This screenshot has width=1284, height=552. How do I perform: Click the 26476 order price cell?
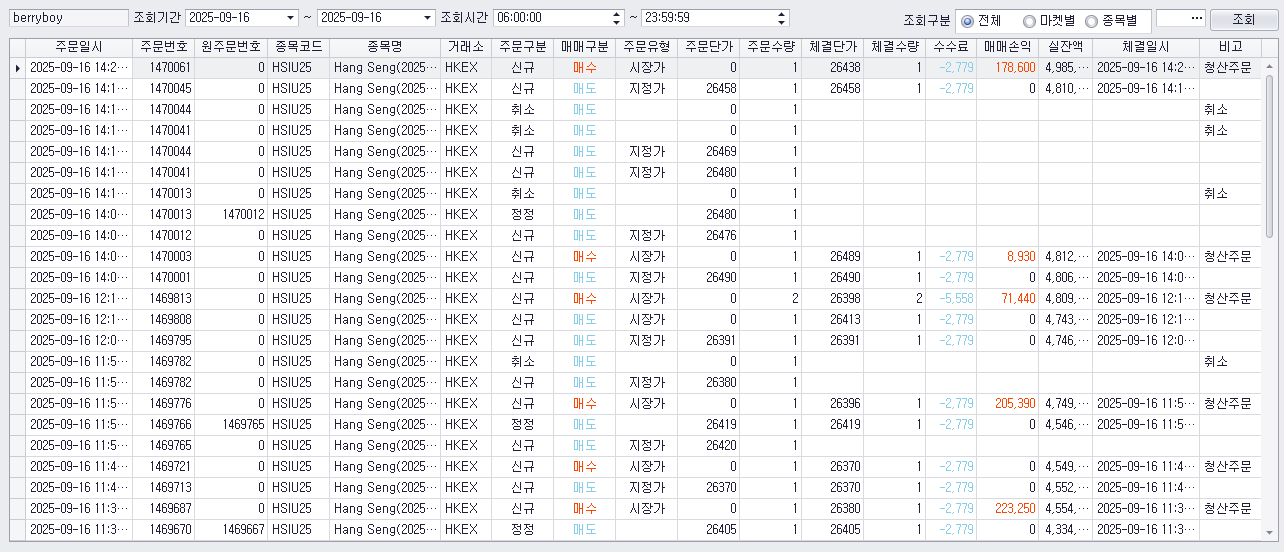tap(709, 235)
